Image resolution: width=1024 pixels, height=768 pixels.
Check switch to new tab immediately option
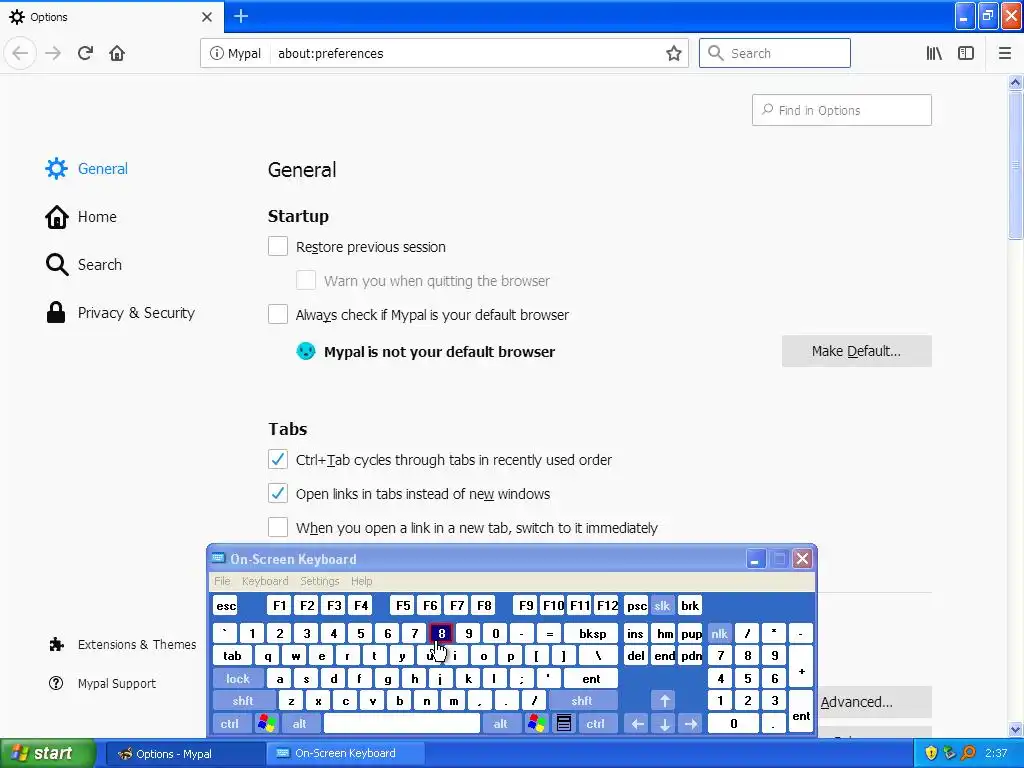278,527
